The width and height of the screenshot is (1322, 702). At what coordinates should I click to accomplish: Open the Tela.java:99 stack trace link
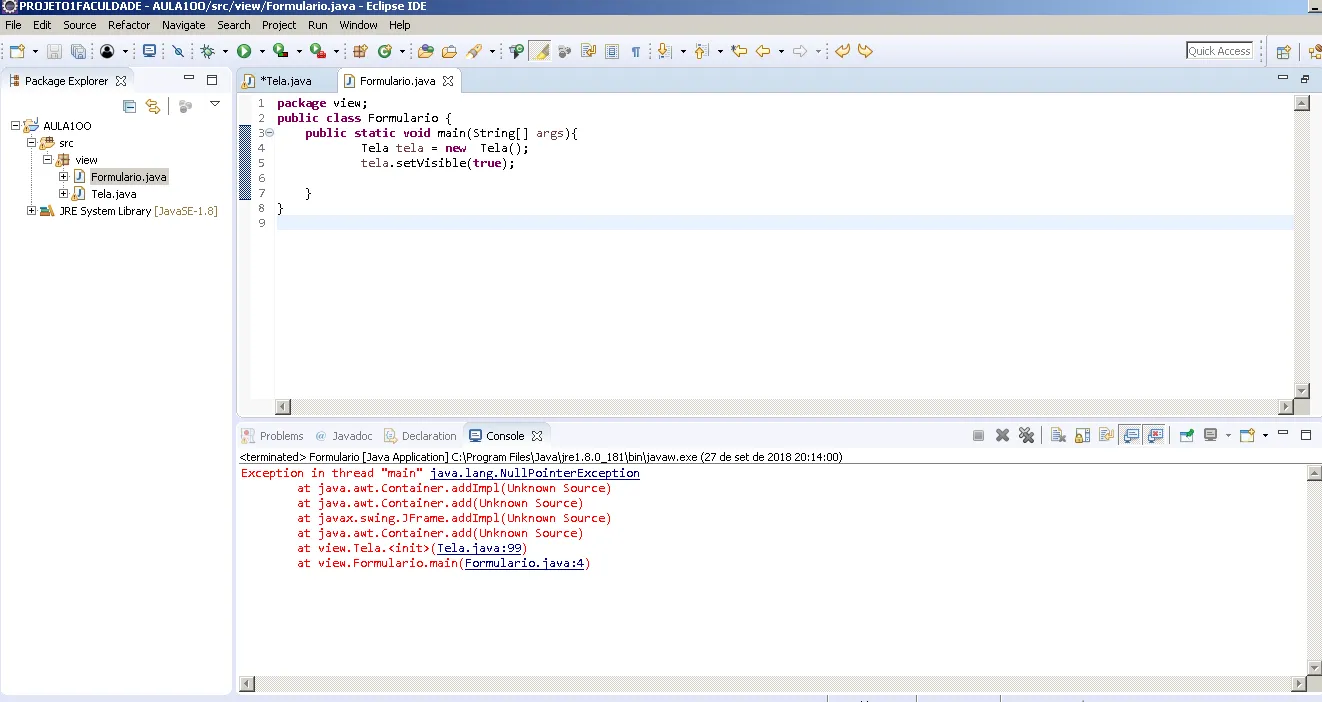coord(481,548)
